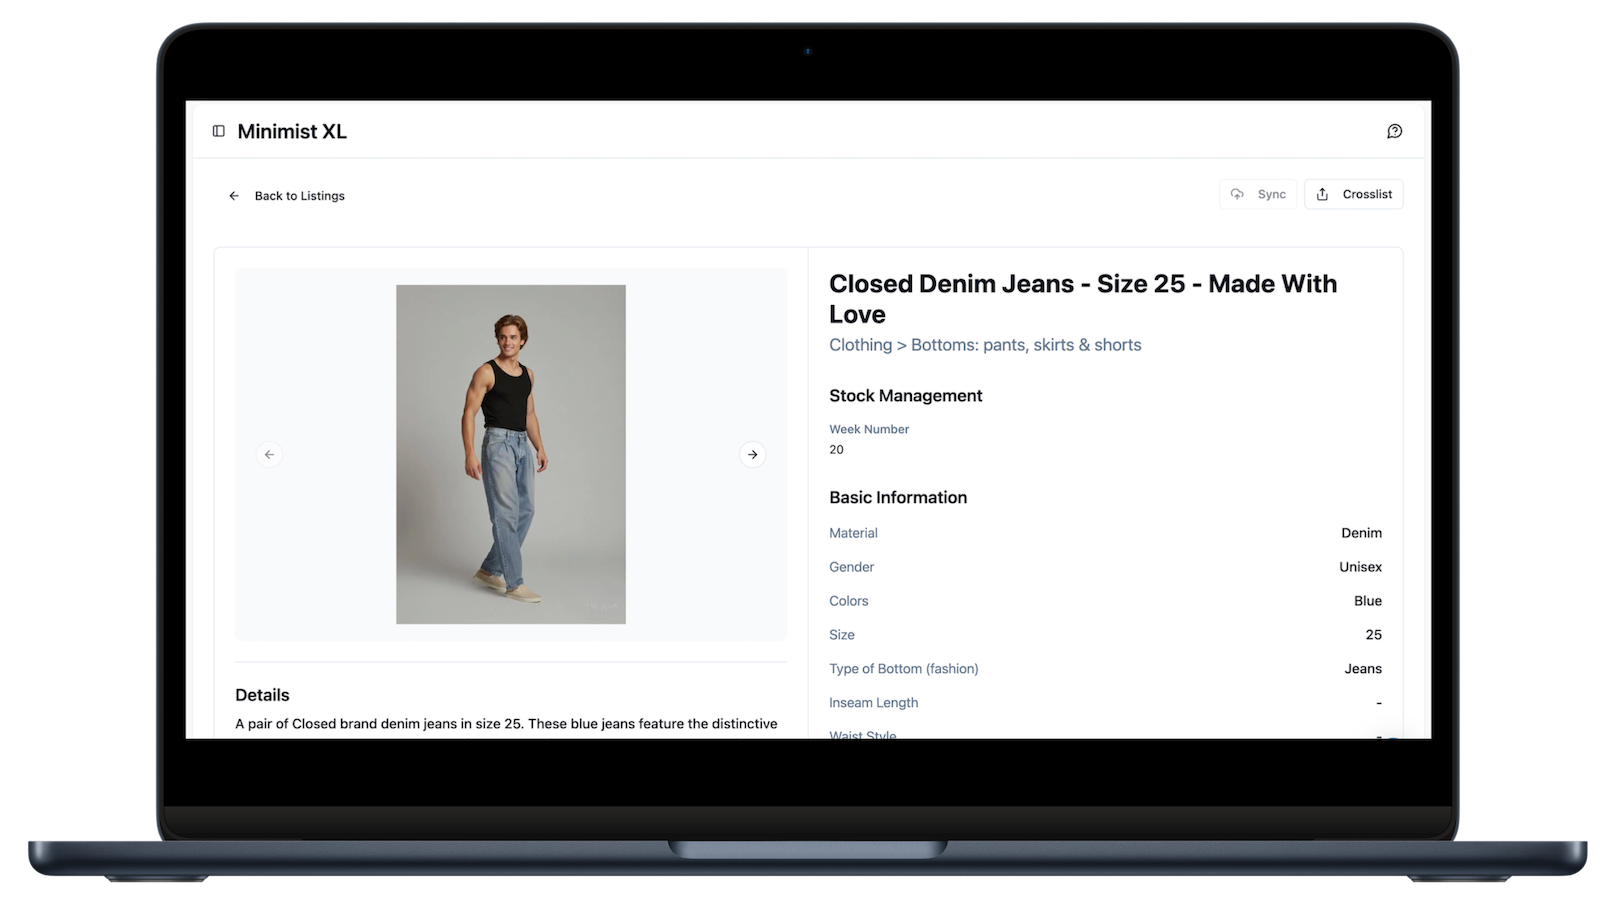Click the Size field label

841,635
